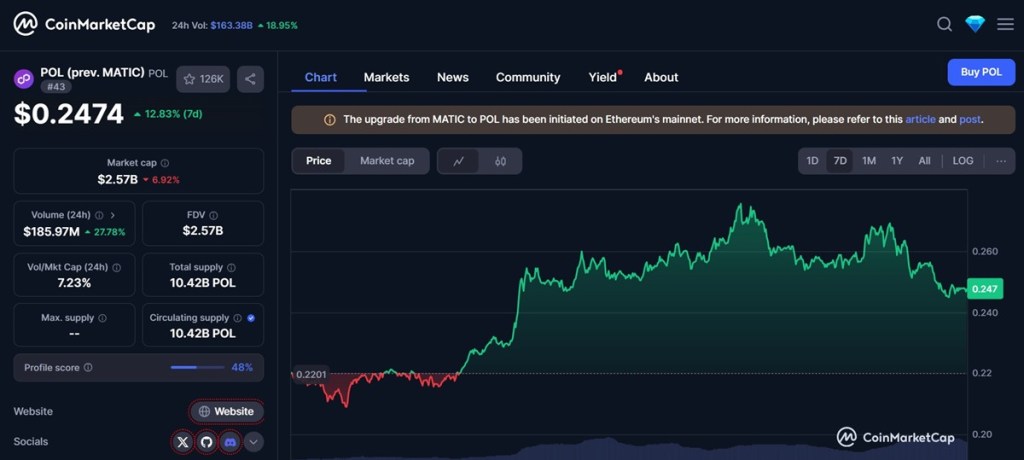Open the search magnifier icon
Screen dimensions: 1024x460
pos(944,24)
